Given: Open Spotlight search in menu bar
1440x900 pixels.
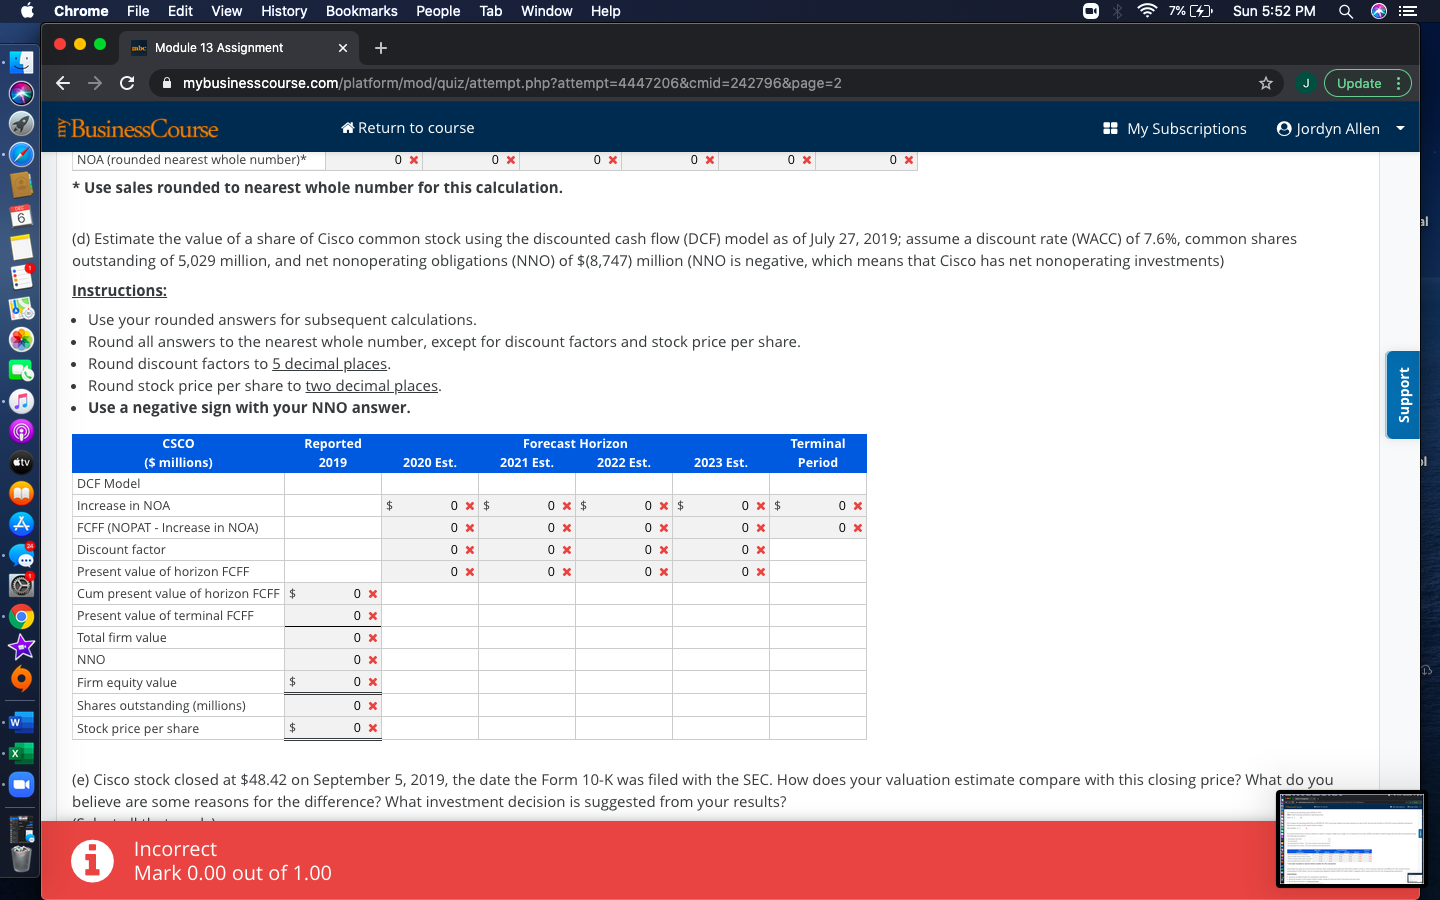Looking at the screenshot, I should coord(1346,11).
